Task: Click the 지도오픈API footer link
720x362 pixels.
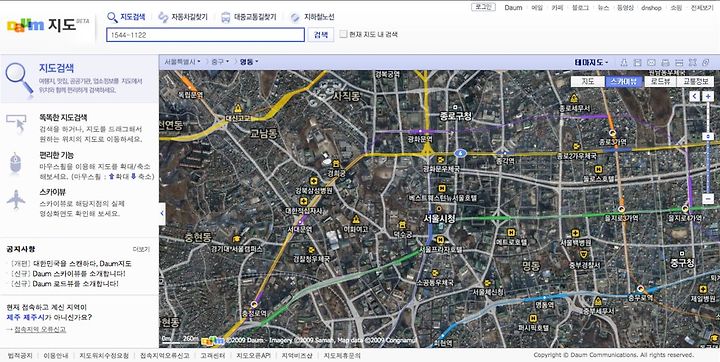Action: [253, 356]
